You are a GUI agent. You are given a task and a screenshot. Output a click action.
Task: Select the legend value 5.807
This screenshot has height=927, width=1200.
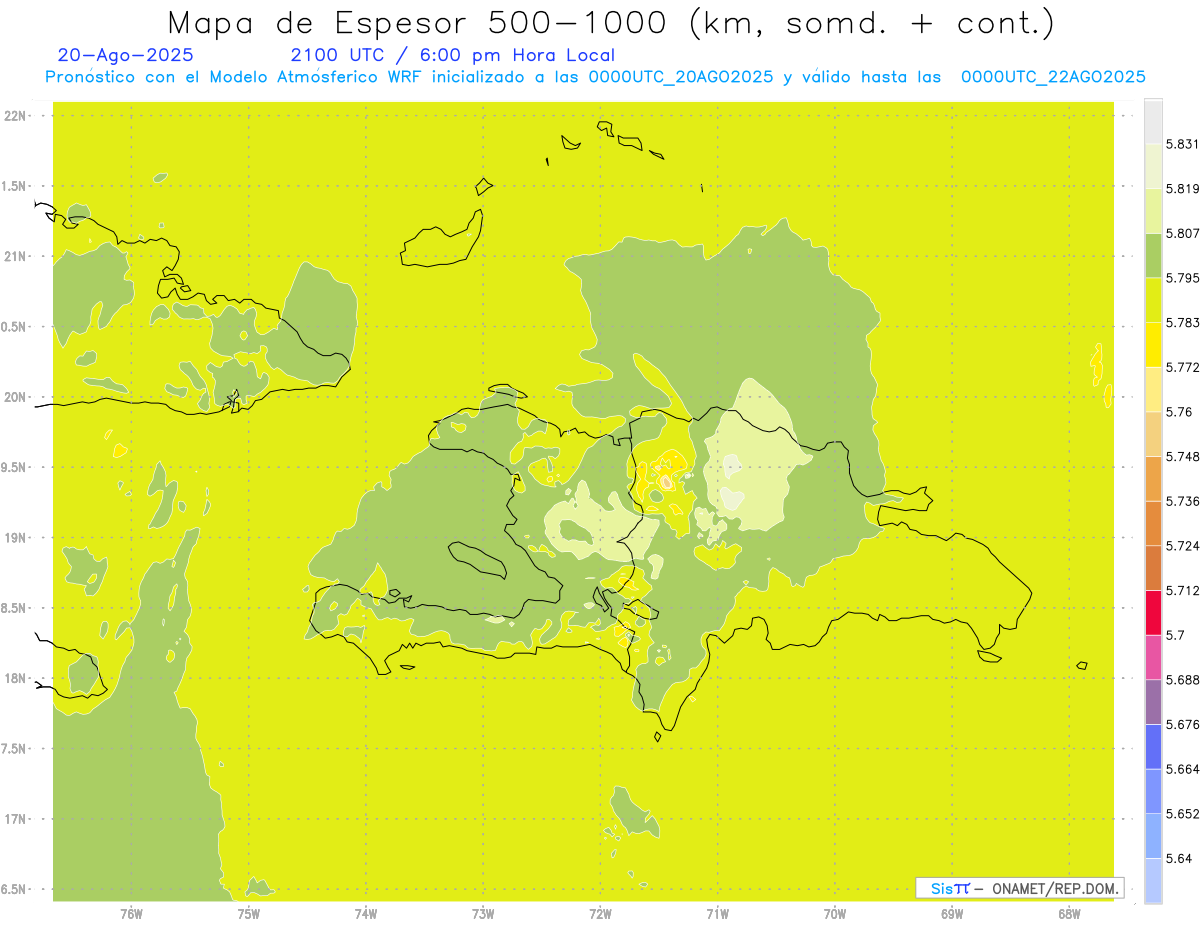click(1182, 233)
